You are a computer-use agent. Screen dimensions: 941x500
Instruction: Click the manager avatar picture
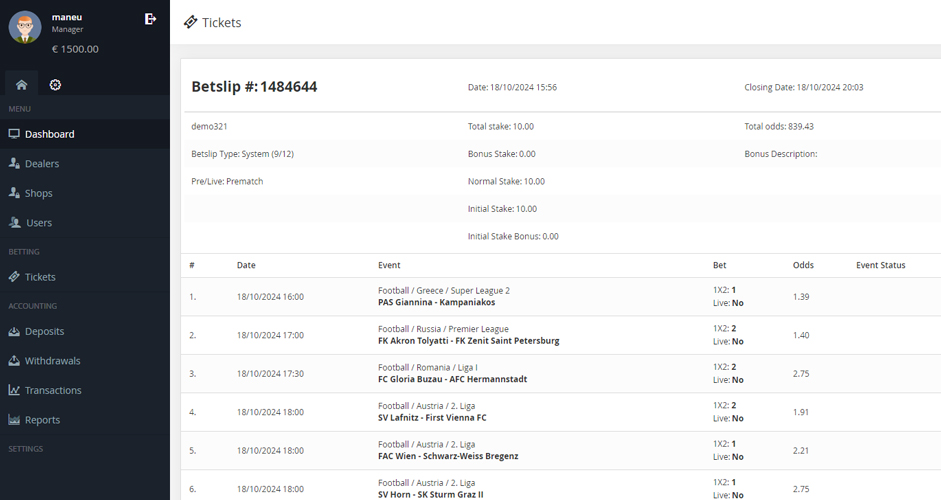(25, 28)
